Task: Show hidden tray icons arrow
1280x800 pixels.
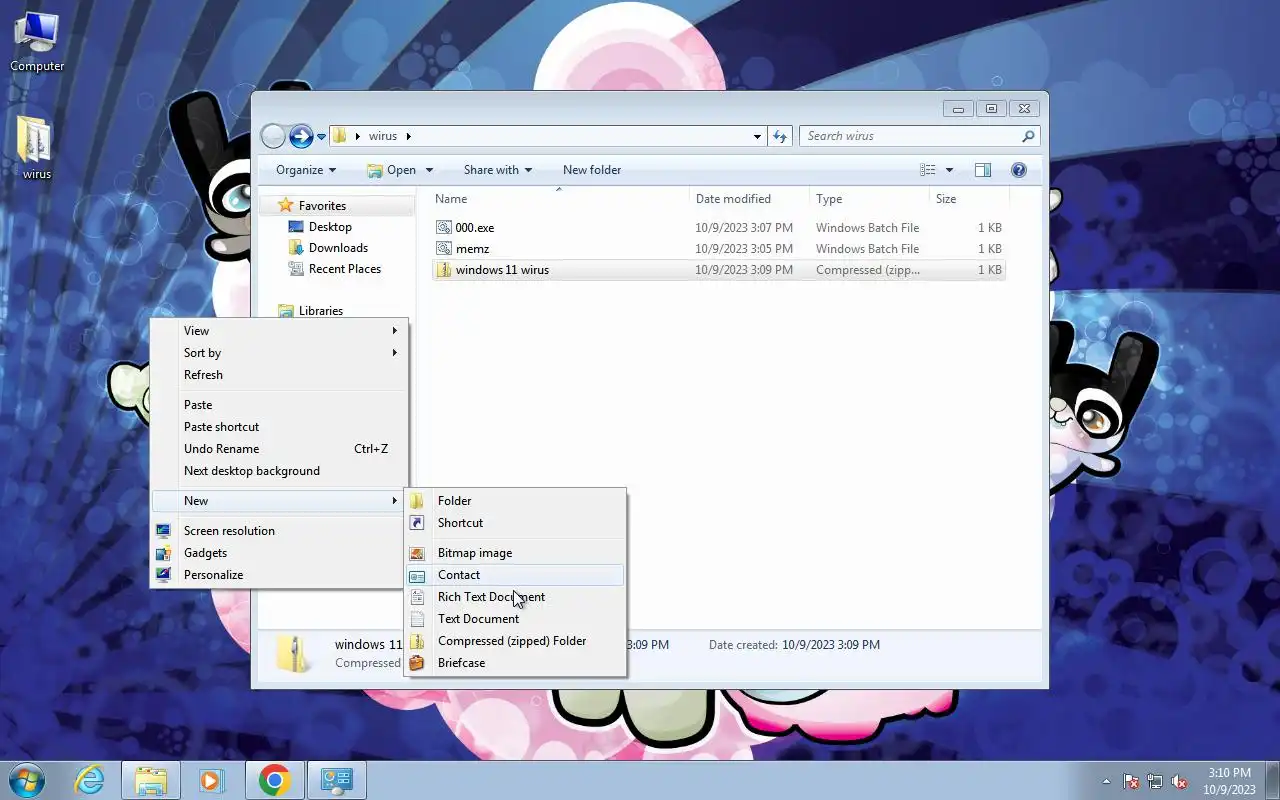Action: (1106, 781)
